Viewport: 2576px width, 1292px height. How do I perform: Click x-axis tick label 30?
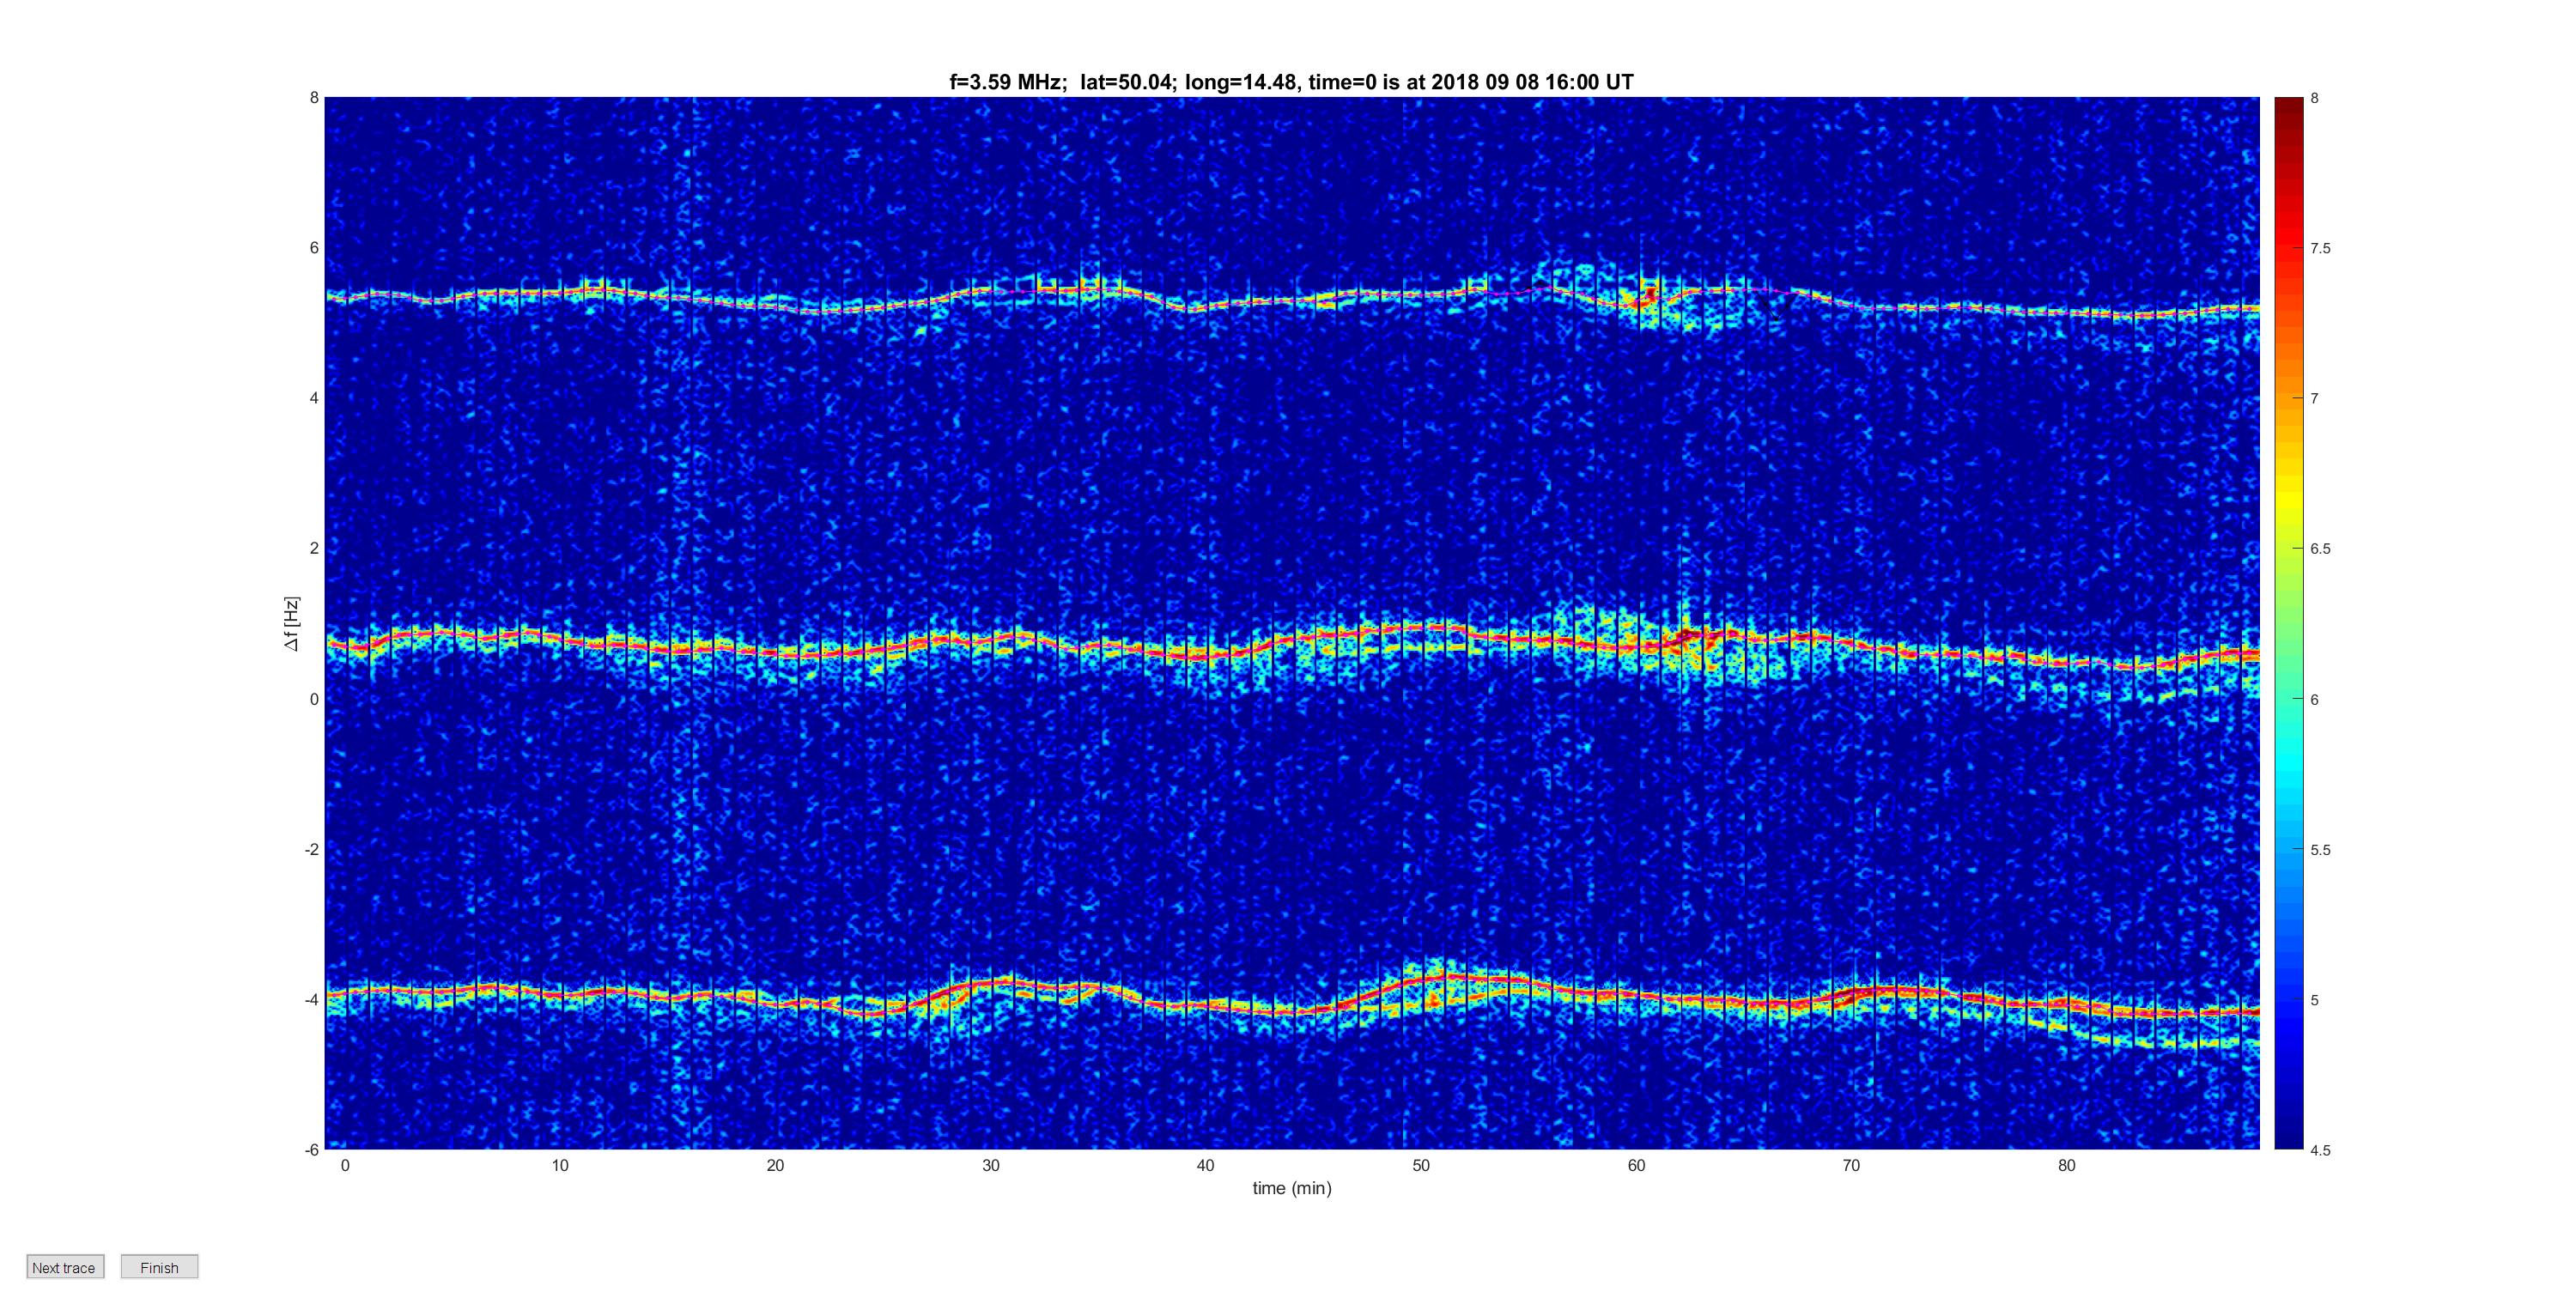(990, 1165)
